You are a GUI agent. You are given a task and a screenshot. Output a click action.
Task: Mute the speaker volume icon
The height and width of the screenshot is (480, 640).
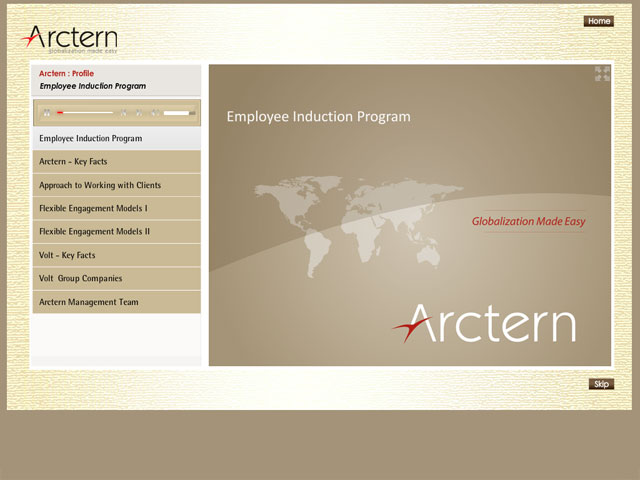(x=154, y=113)
